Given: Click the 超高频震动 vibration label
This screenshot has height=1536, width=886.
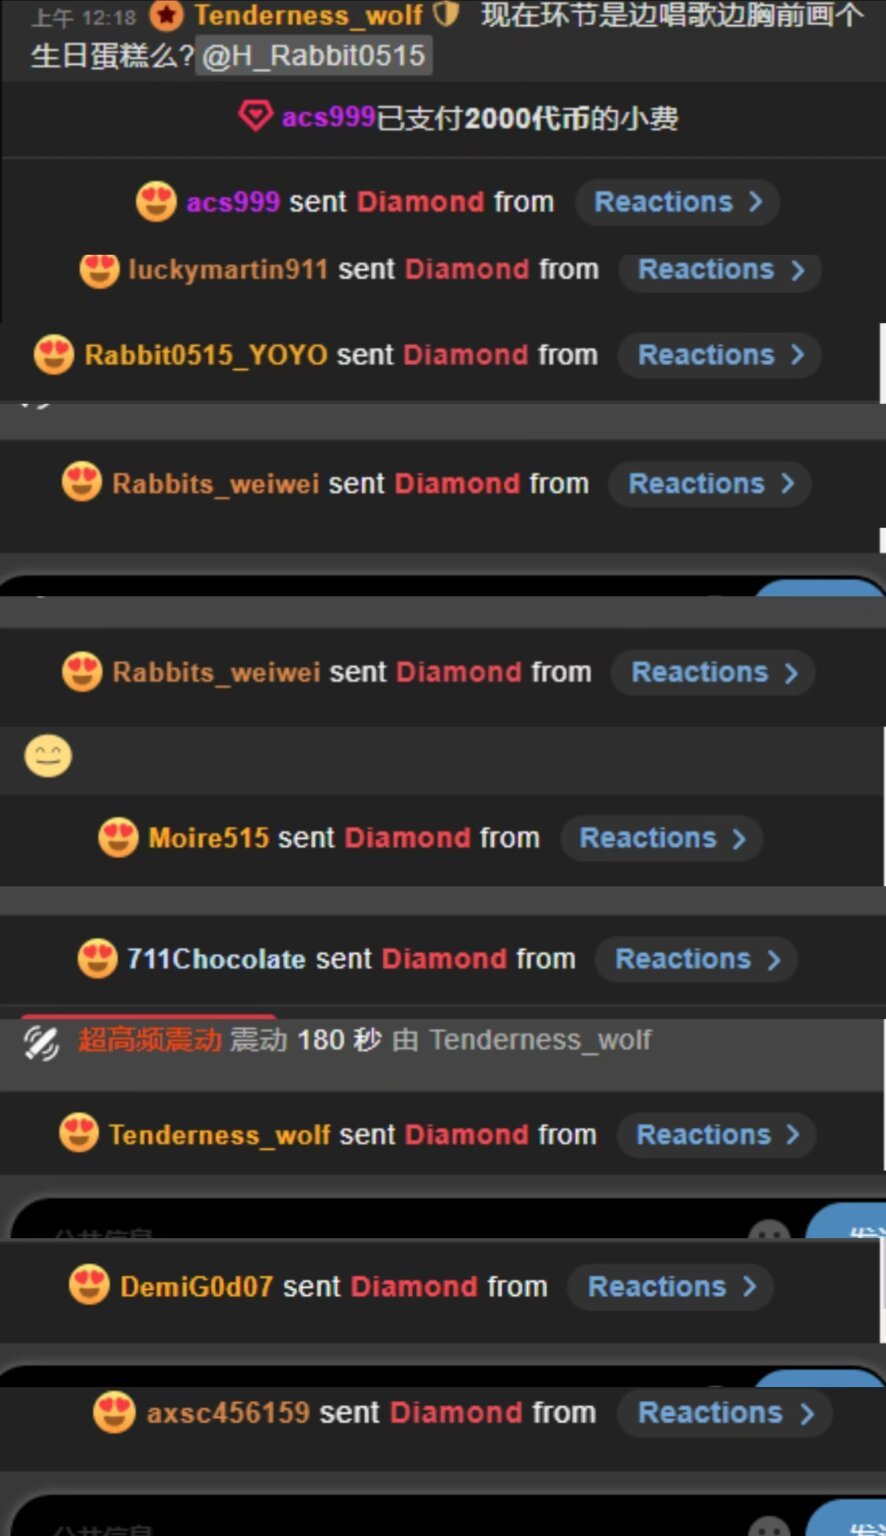Looking at the screenshot, I should pos(150,1040).
